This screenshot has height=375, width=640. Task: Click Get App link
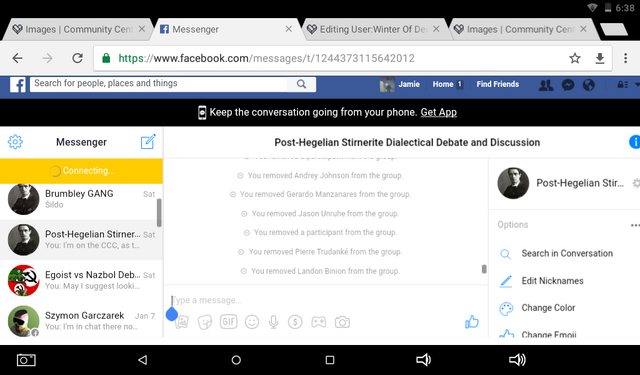click(439, 112)
